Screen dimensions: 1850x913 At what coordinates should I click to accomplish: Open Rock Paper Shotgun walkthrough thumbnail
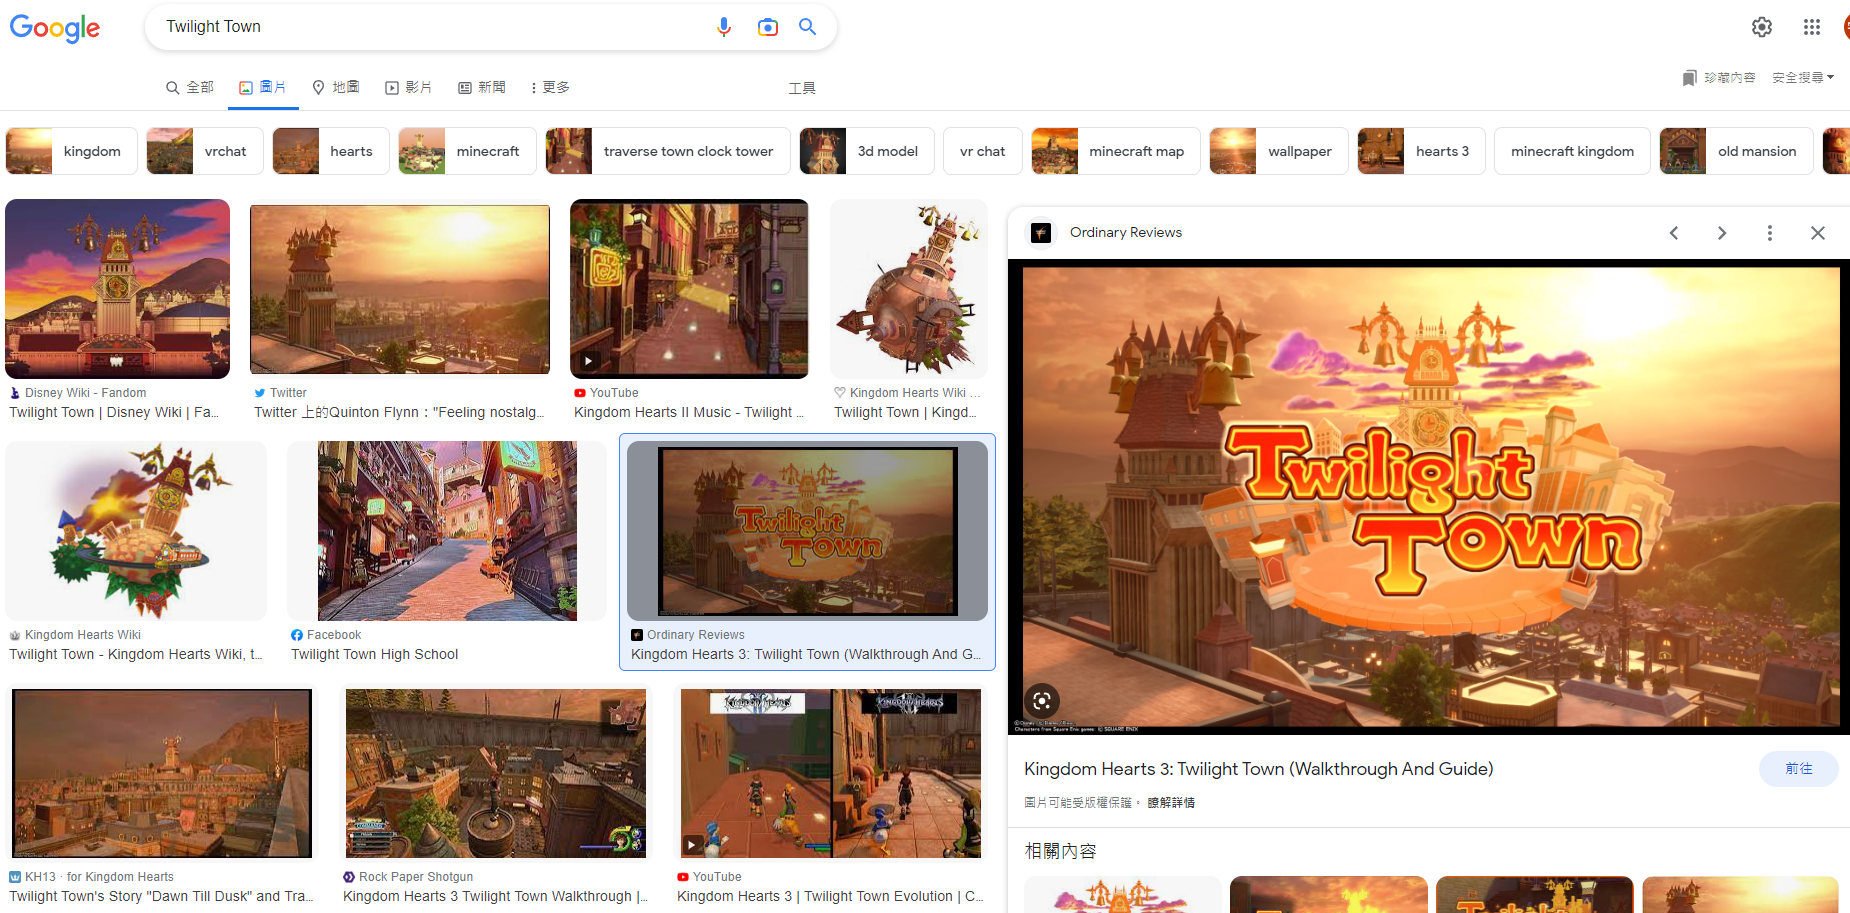[x=496, y=773]
